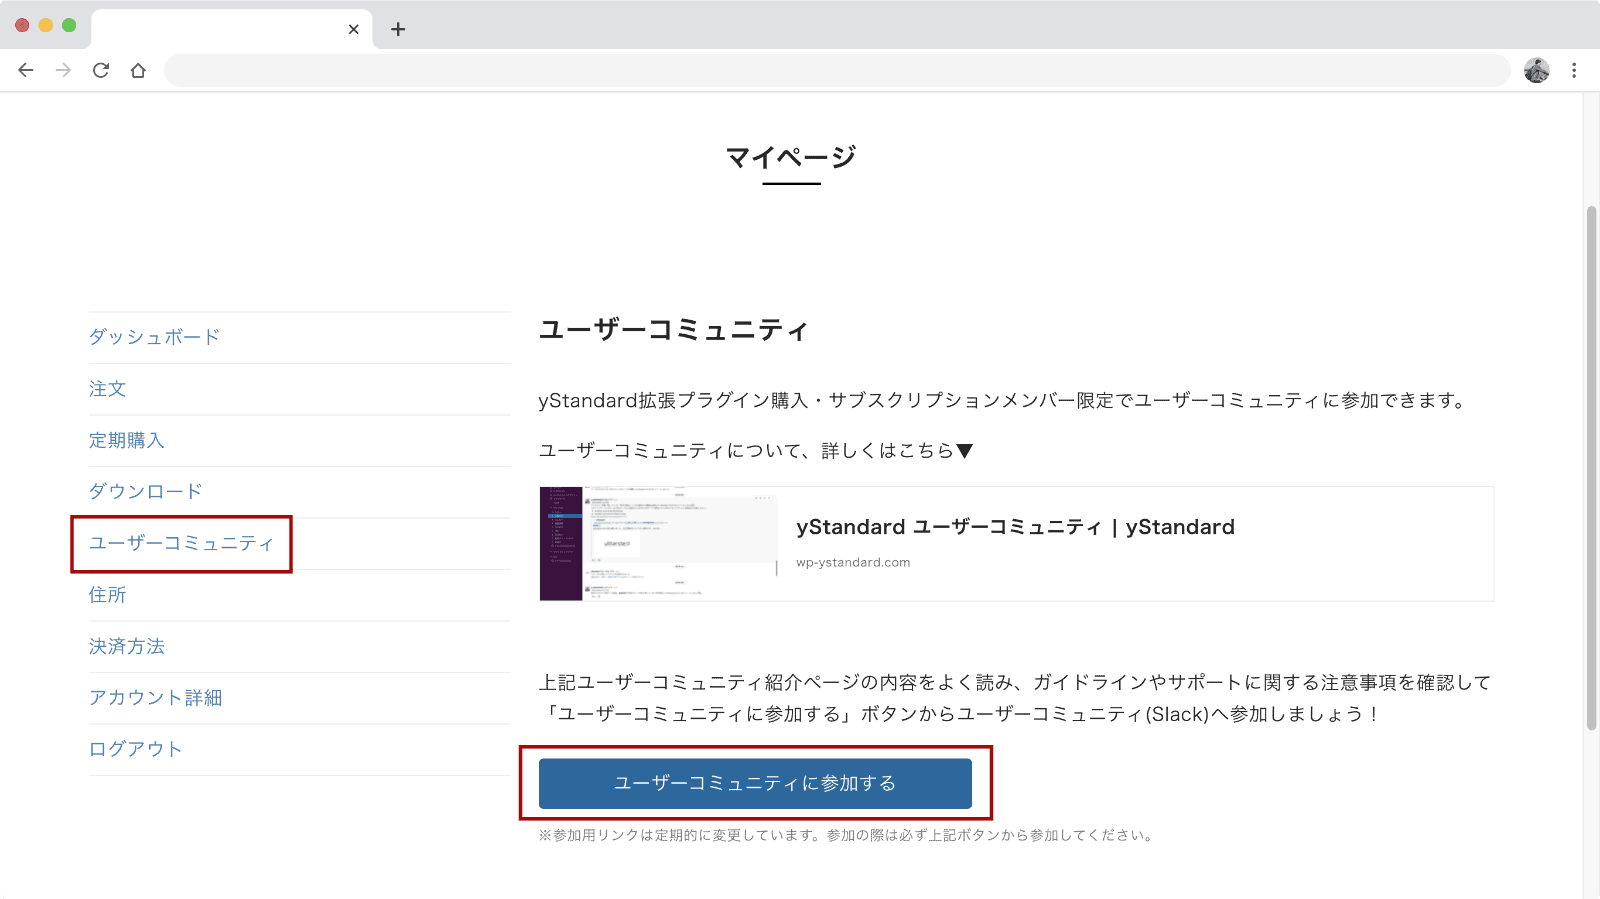Open the ダッシュボード menu link

[x=154, y=337]
